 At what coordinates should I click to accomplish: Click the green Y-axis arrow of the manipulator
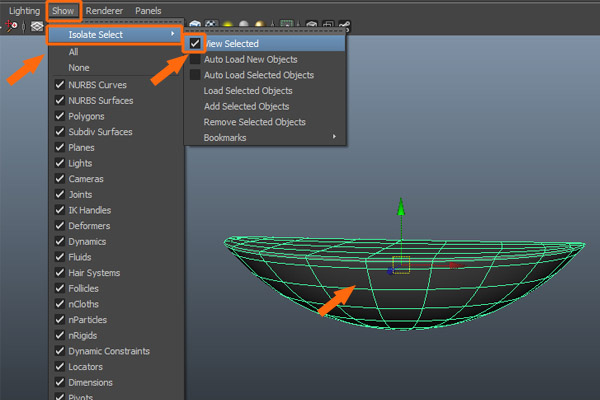(x=401, y=207)
